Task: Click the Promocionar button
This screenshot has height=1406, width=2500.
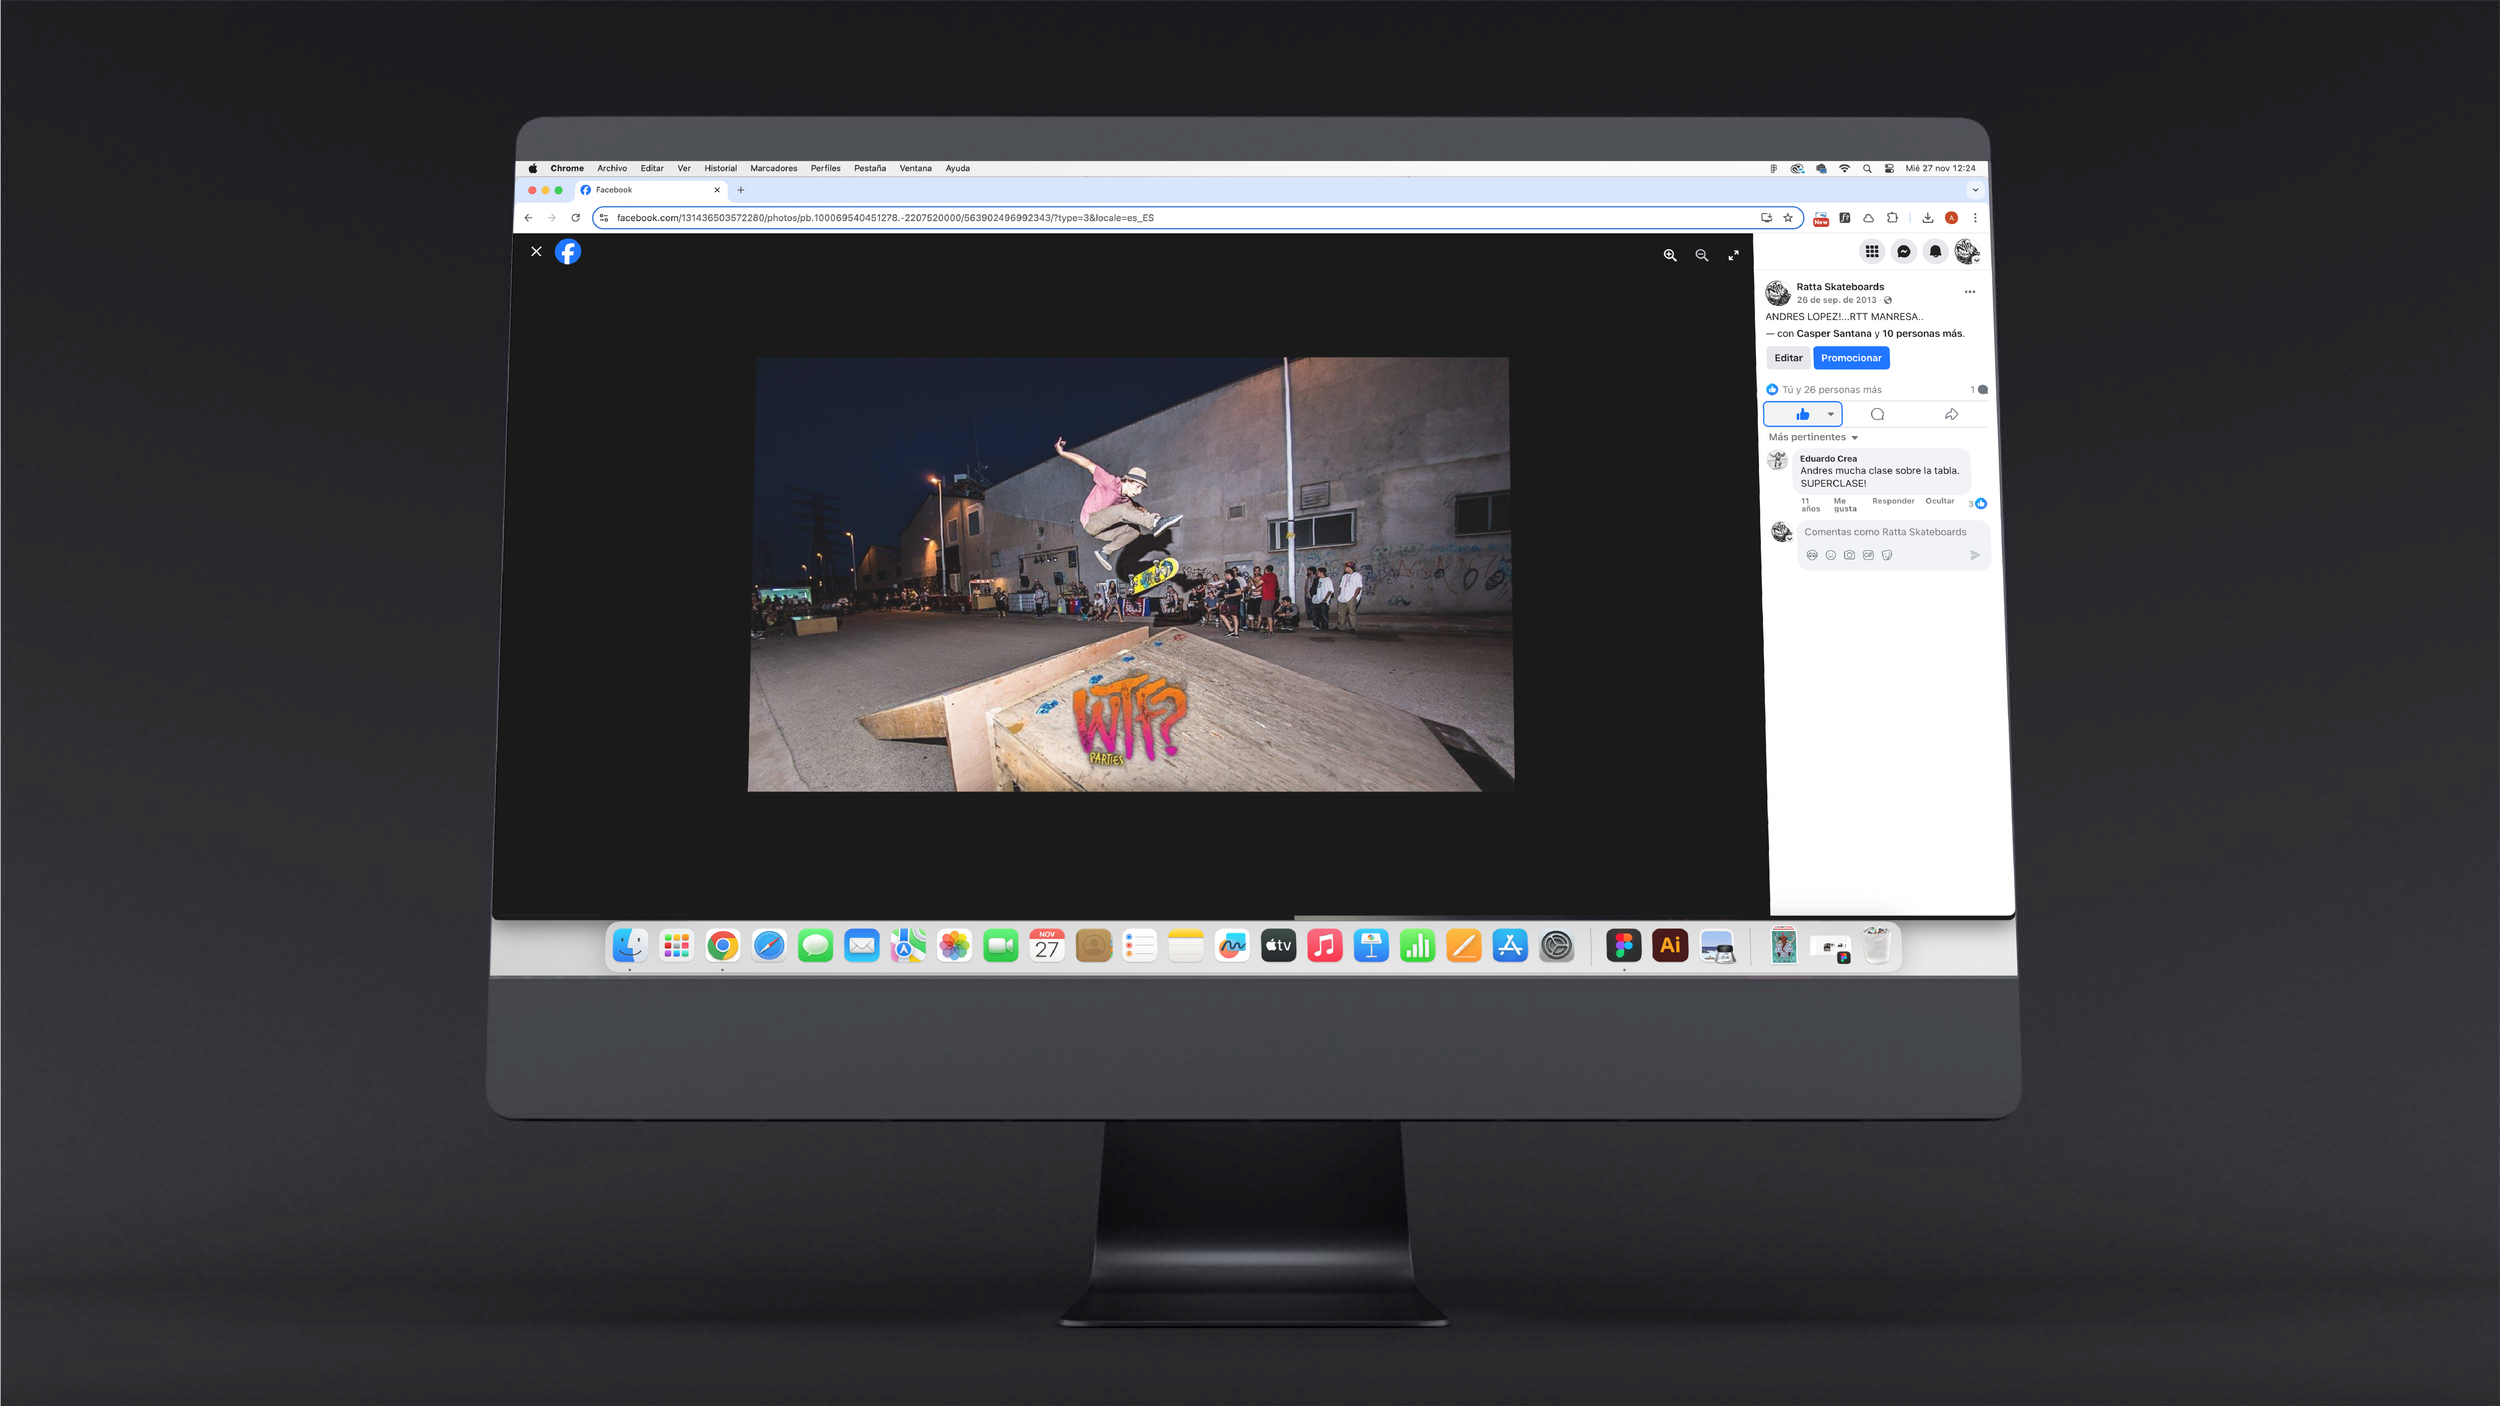Action: (x=1850, y=358)
